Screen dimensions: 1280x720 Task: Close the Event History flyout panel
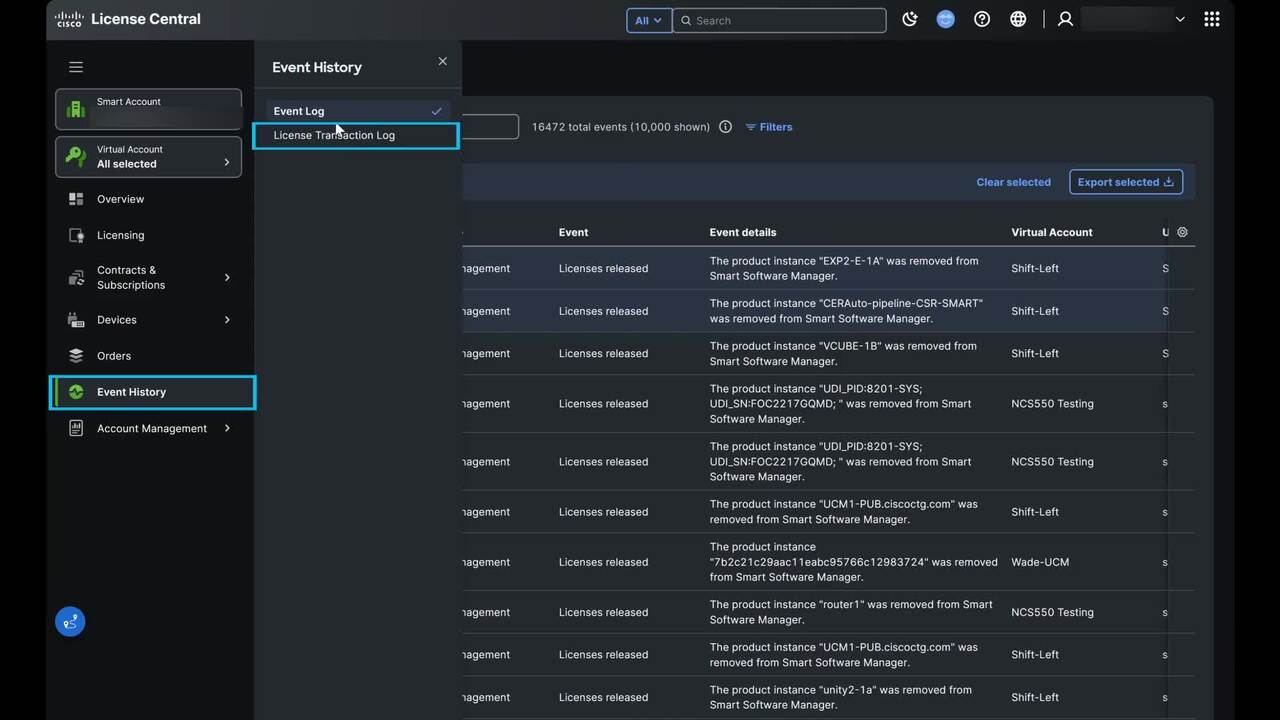pos(442,61)
